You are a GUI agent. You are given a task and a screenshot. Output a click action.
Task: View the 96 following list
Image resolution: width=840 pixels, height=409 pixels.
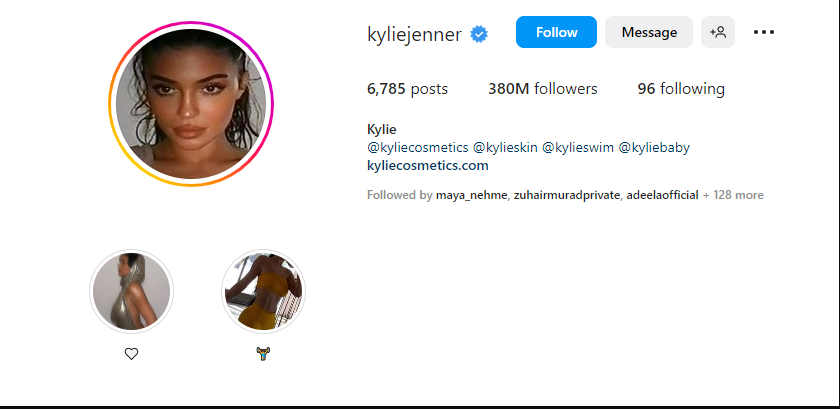[681, 89]
